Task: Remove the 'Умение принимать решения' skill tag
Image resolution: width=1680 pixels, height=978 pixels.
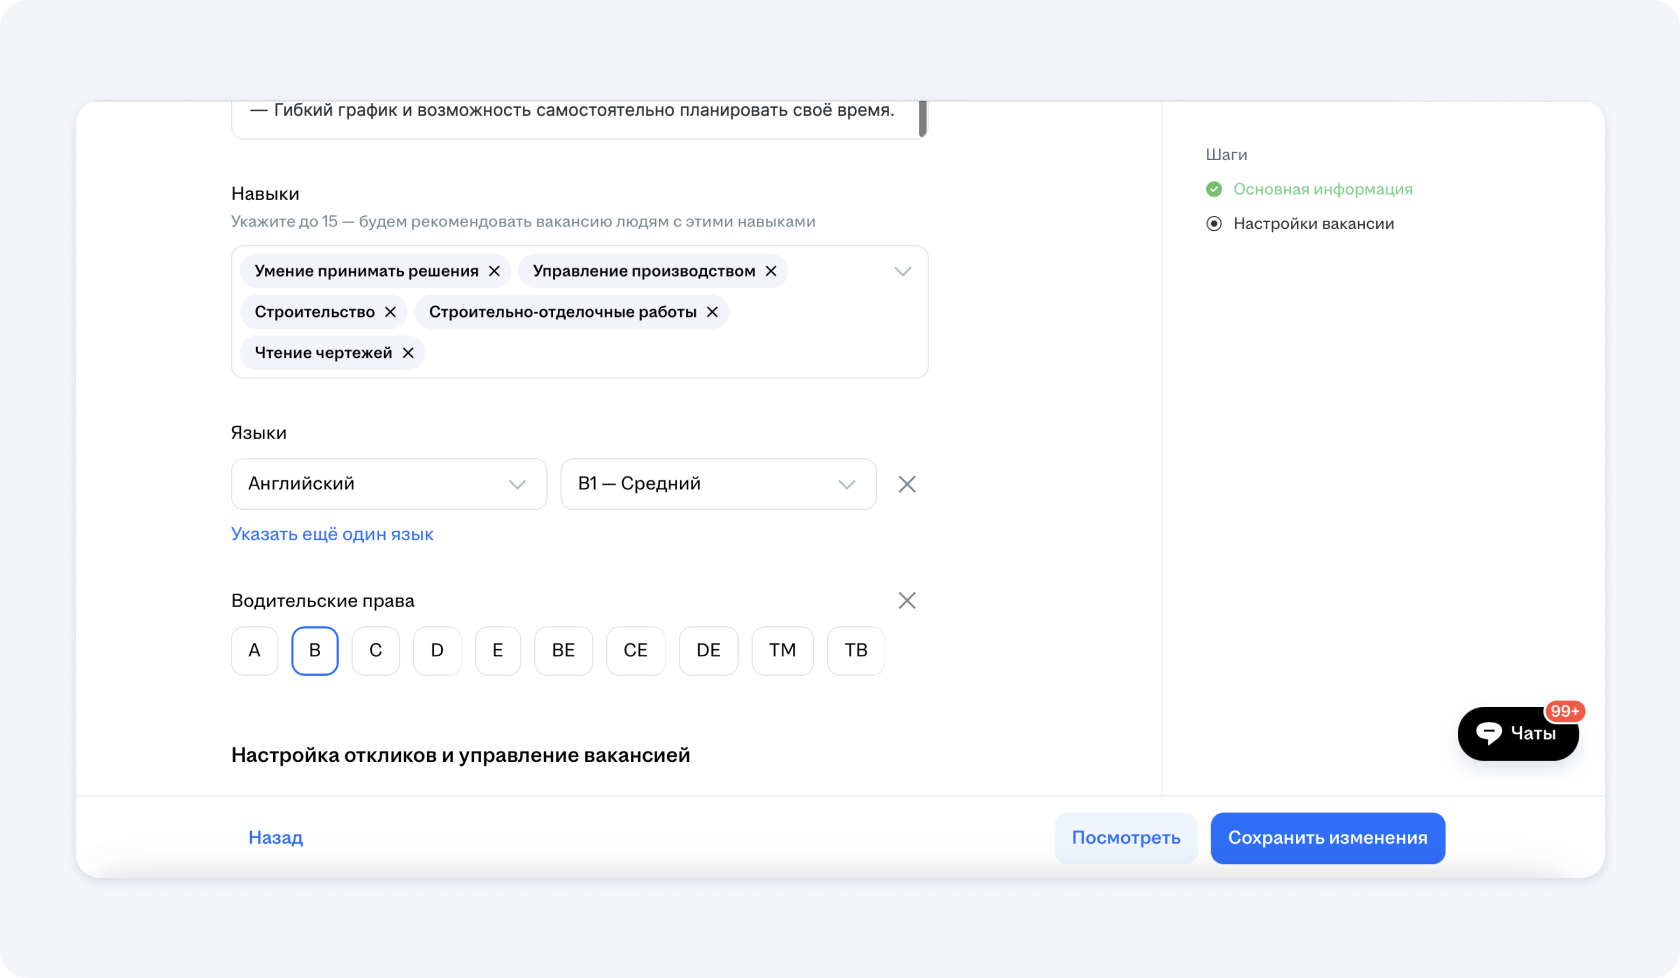Action: tap(494, 271)
